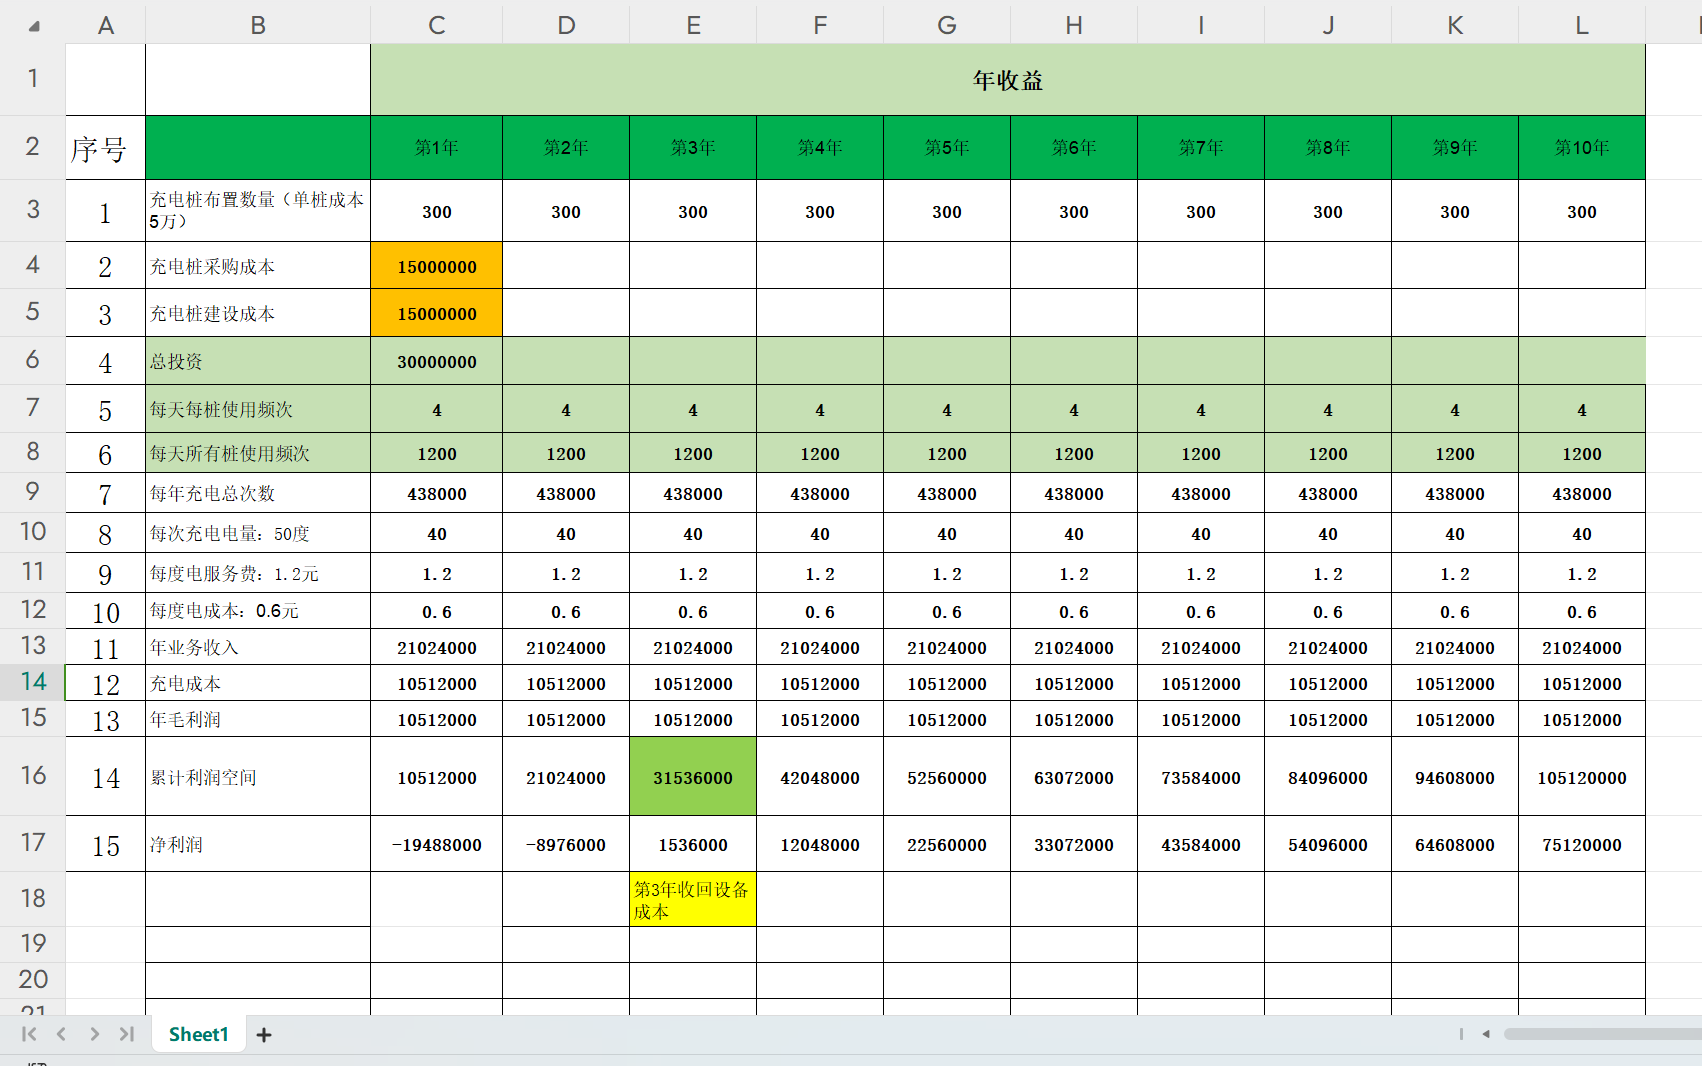This screenshot has height=1066, width=1702.
Task: Add a new sheet with plus icon
Action: pos(264,1035)
